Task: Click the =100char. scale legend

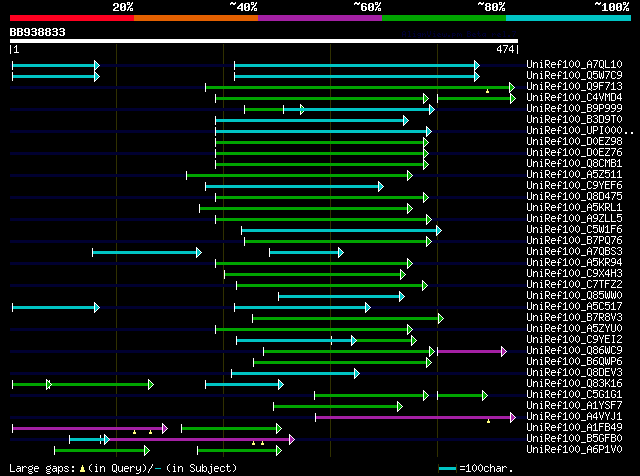Action: pyautogui.click(x=476, y=468)
